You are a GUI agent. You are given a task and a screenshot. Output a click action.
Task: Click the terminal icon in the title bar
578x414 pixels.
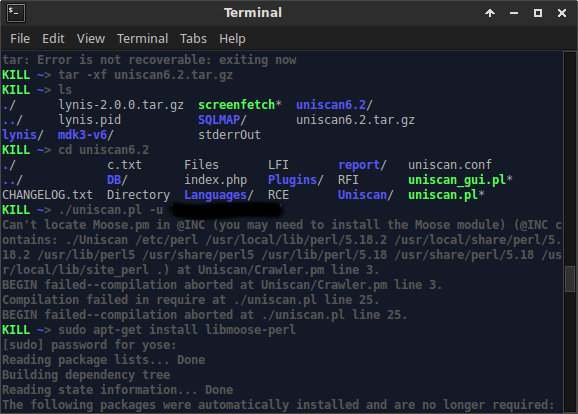click(x=16, y=13)
